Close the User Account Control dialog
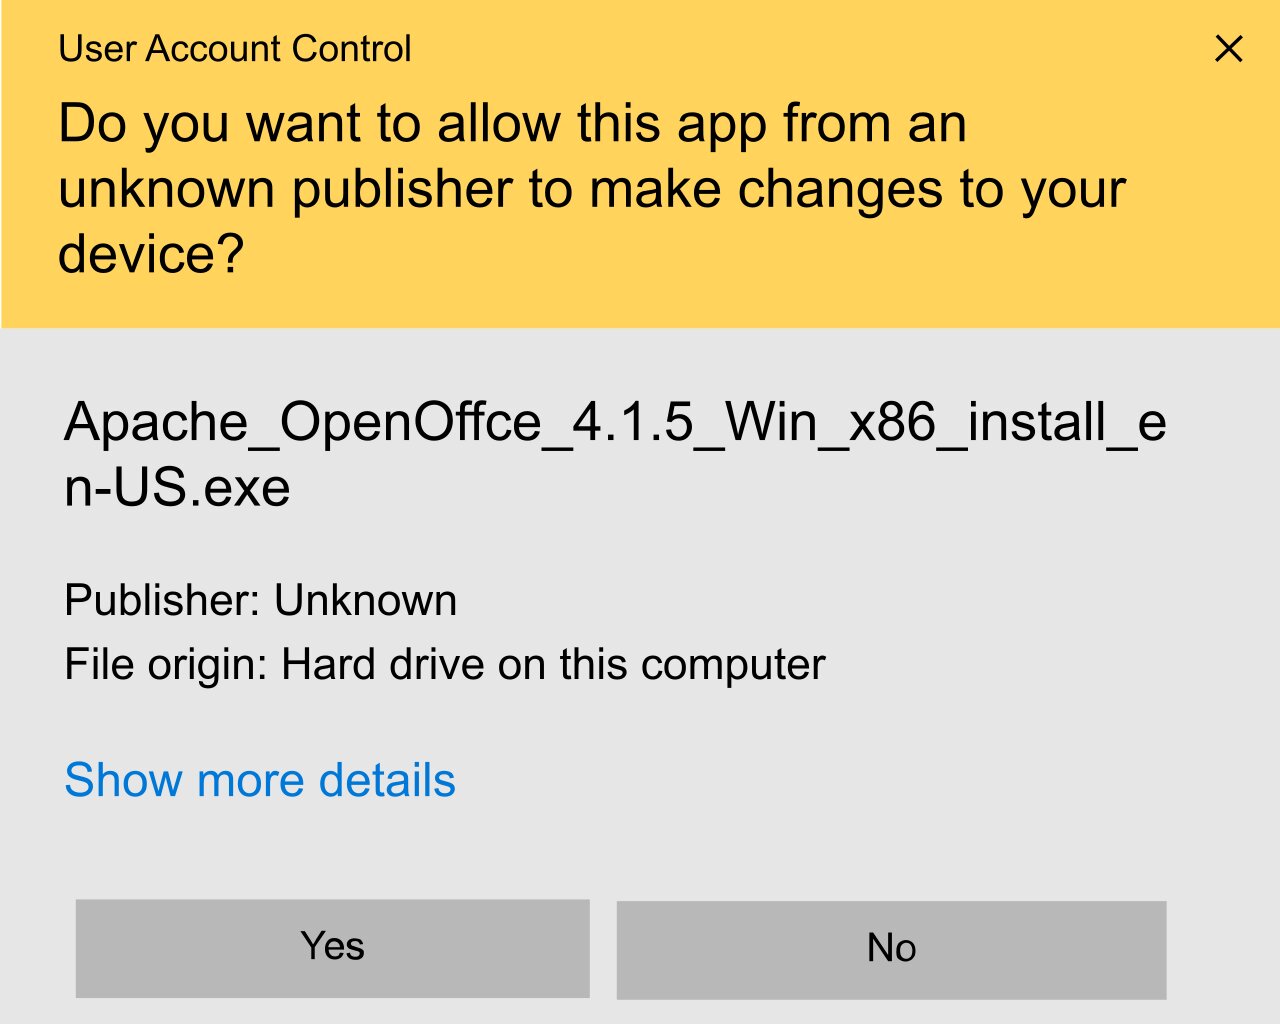This screenshot has width=1280, height=1024. 1228,48
